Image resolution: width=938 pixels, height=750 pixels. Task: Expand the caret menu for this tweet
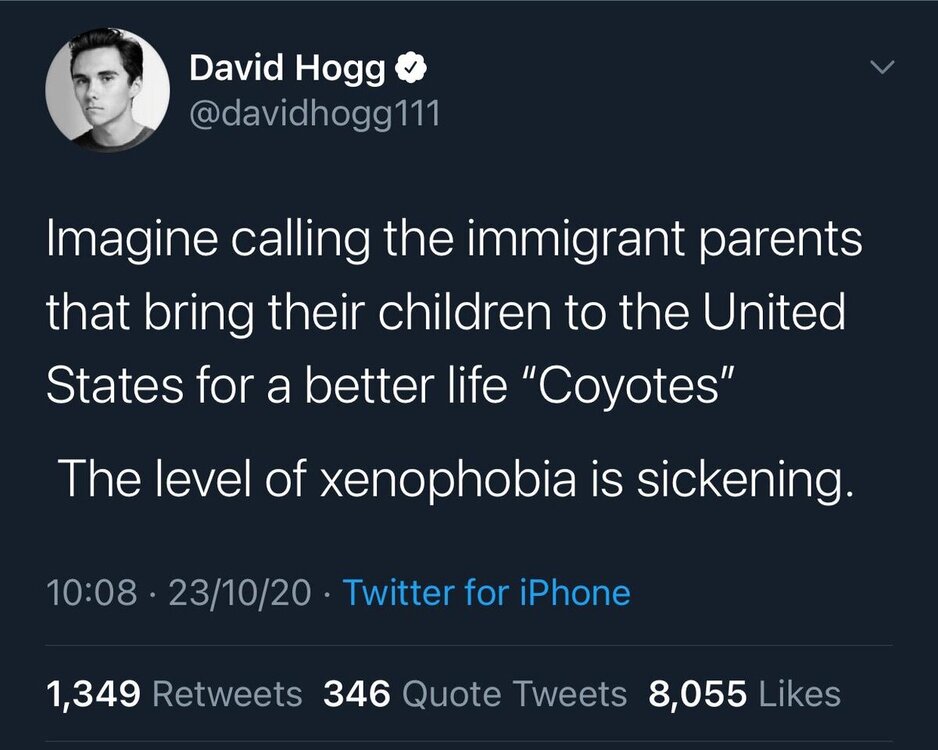click(x=881, y=68)
